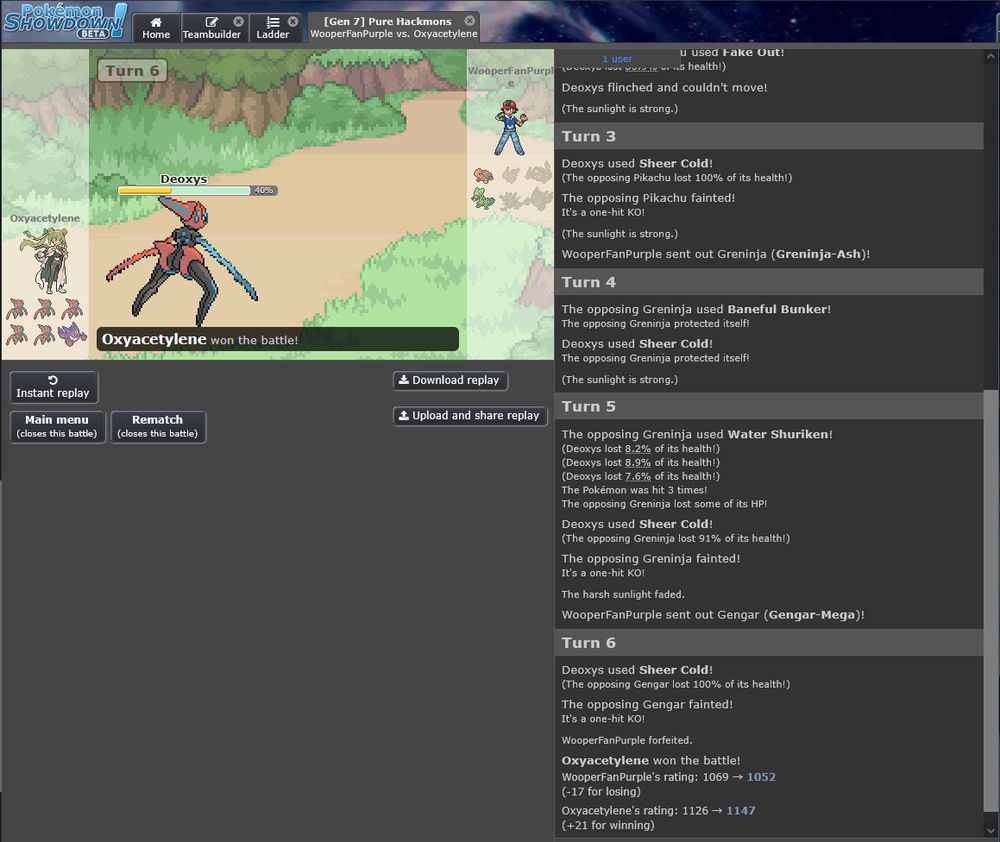The height and width of the screenshot is (842, 1000).
Task: Click Deoxys HP bar showing 40%
Action: pos(197,190)
